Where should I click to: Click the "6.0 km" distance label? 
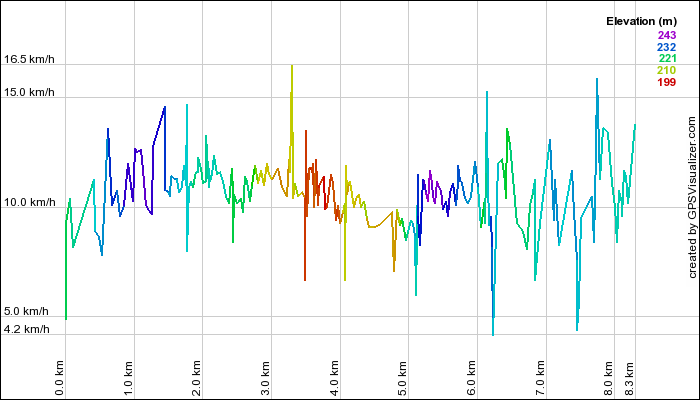coord(471,378)
